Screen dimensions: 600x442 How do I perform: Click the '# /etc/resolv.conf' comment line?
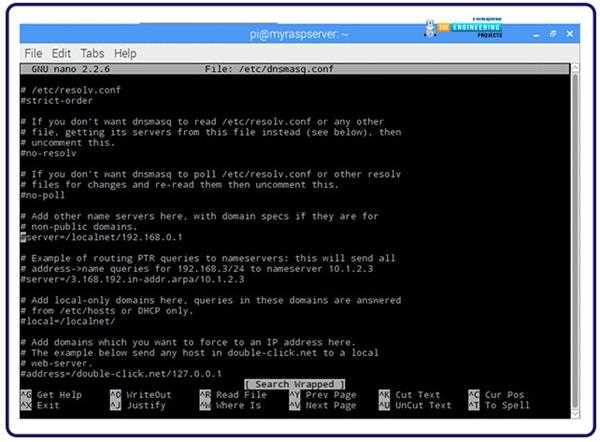(x=71, y=90)
